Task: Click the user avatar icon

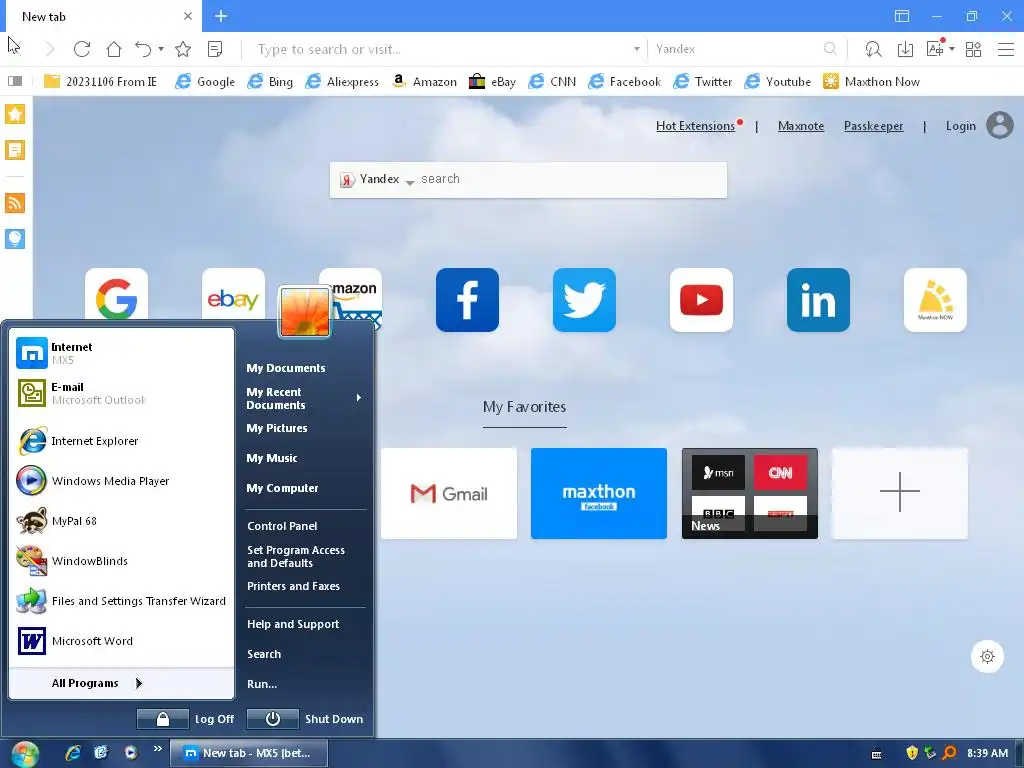Action: click(x=999, y=125)
